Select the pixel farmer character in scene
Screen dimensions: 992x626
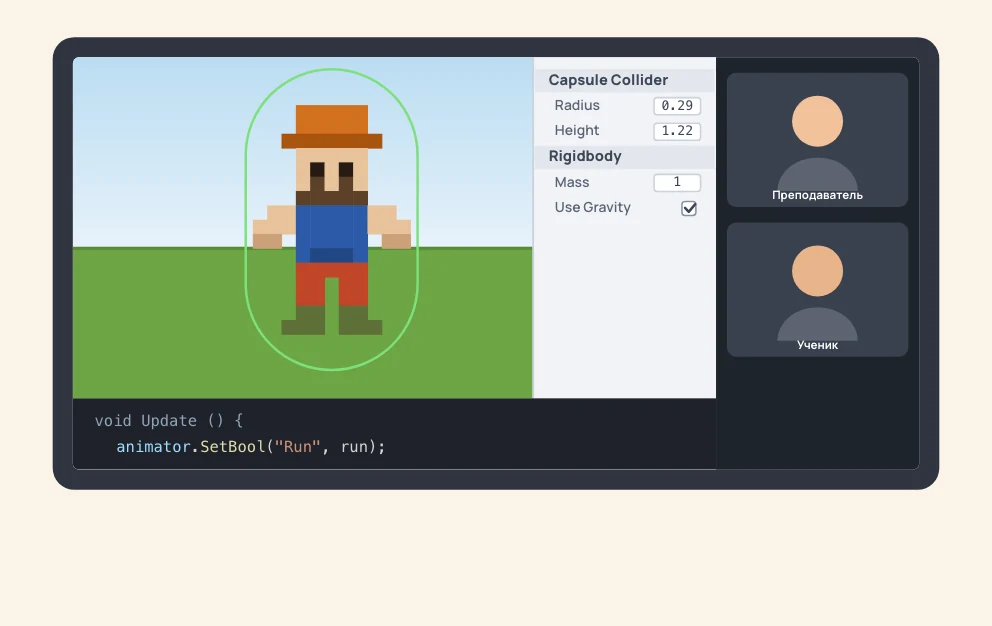[x=332, y=220]
